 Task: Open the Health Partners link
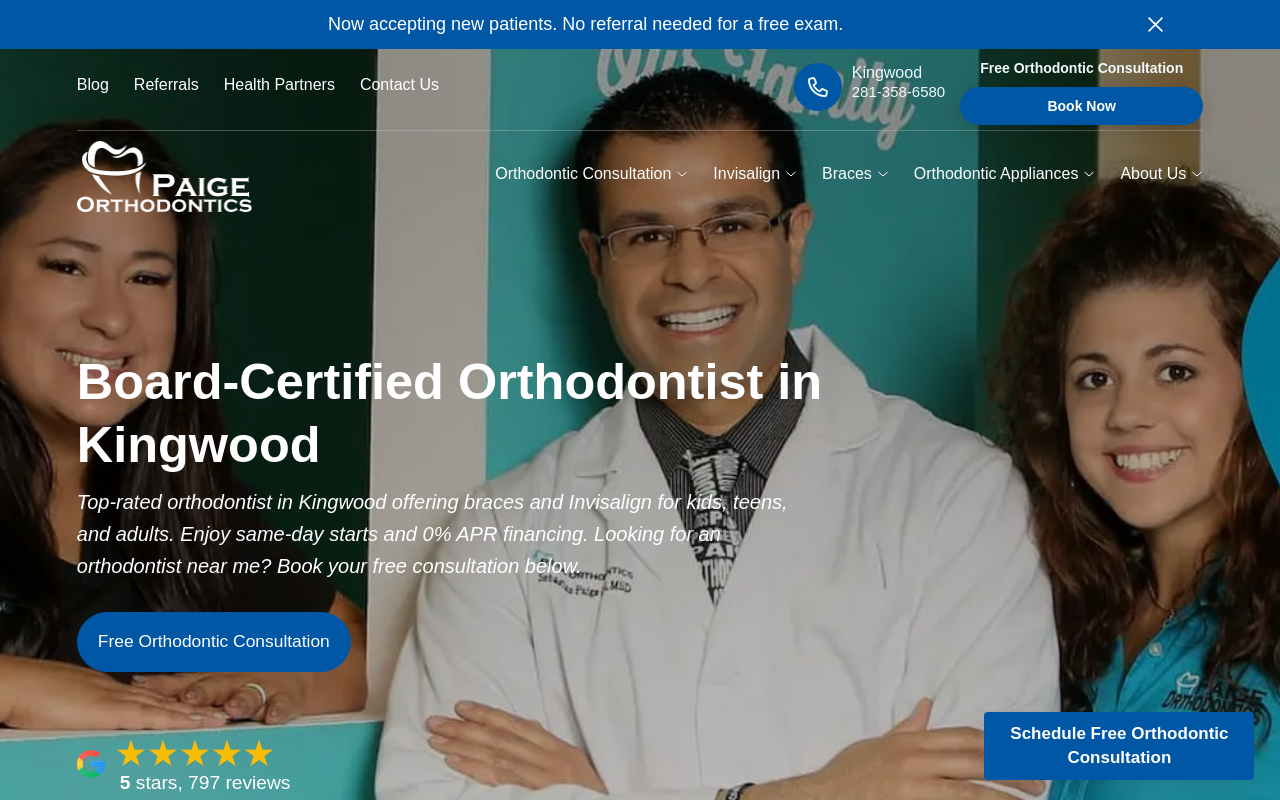point(279,85)
